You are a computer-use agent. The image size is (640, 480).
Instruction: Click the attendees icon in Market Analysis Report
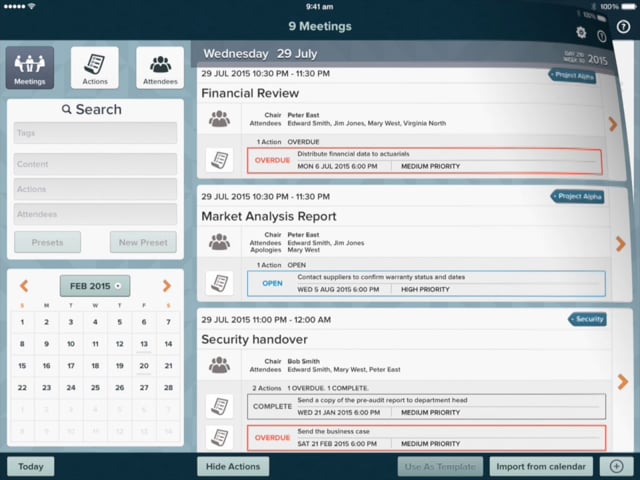click(219, 242)
